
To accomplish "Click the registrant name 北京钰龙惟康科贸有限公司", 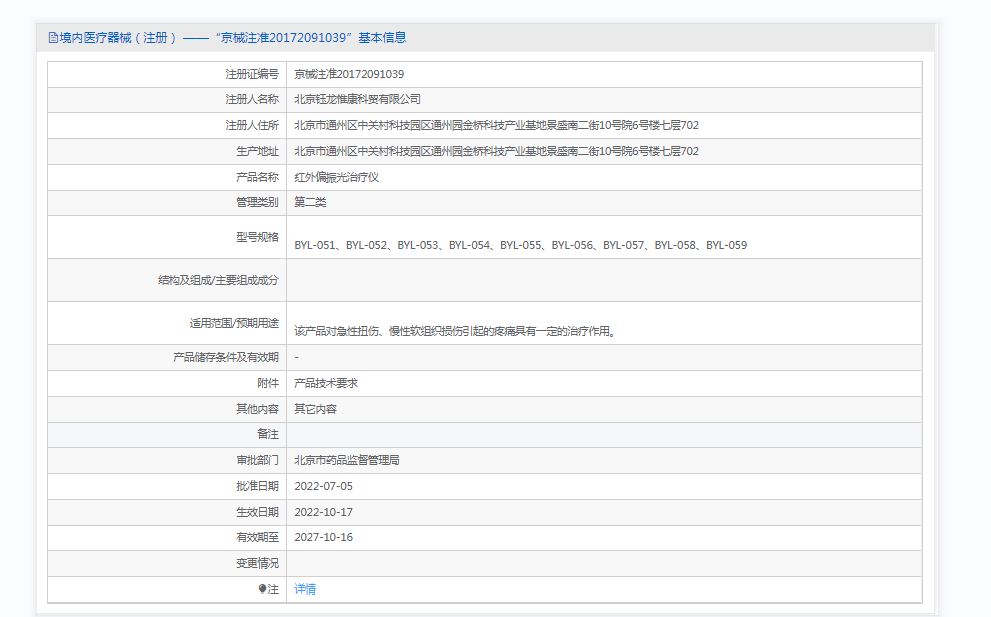I will tap(357, 99).
